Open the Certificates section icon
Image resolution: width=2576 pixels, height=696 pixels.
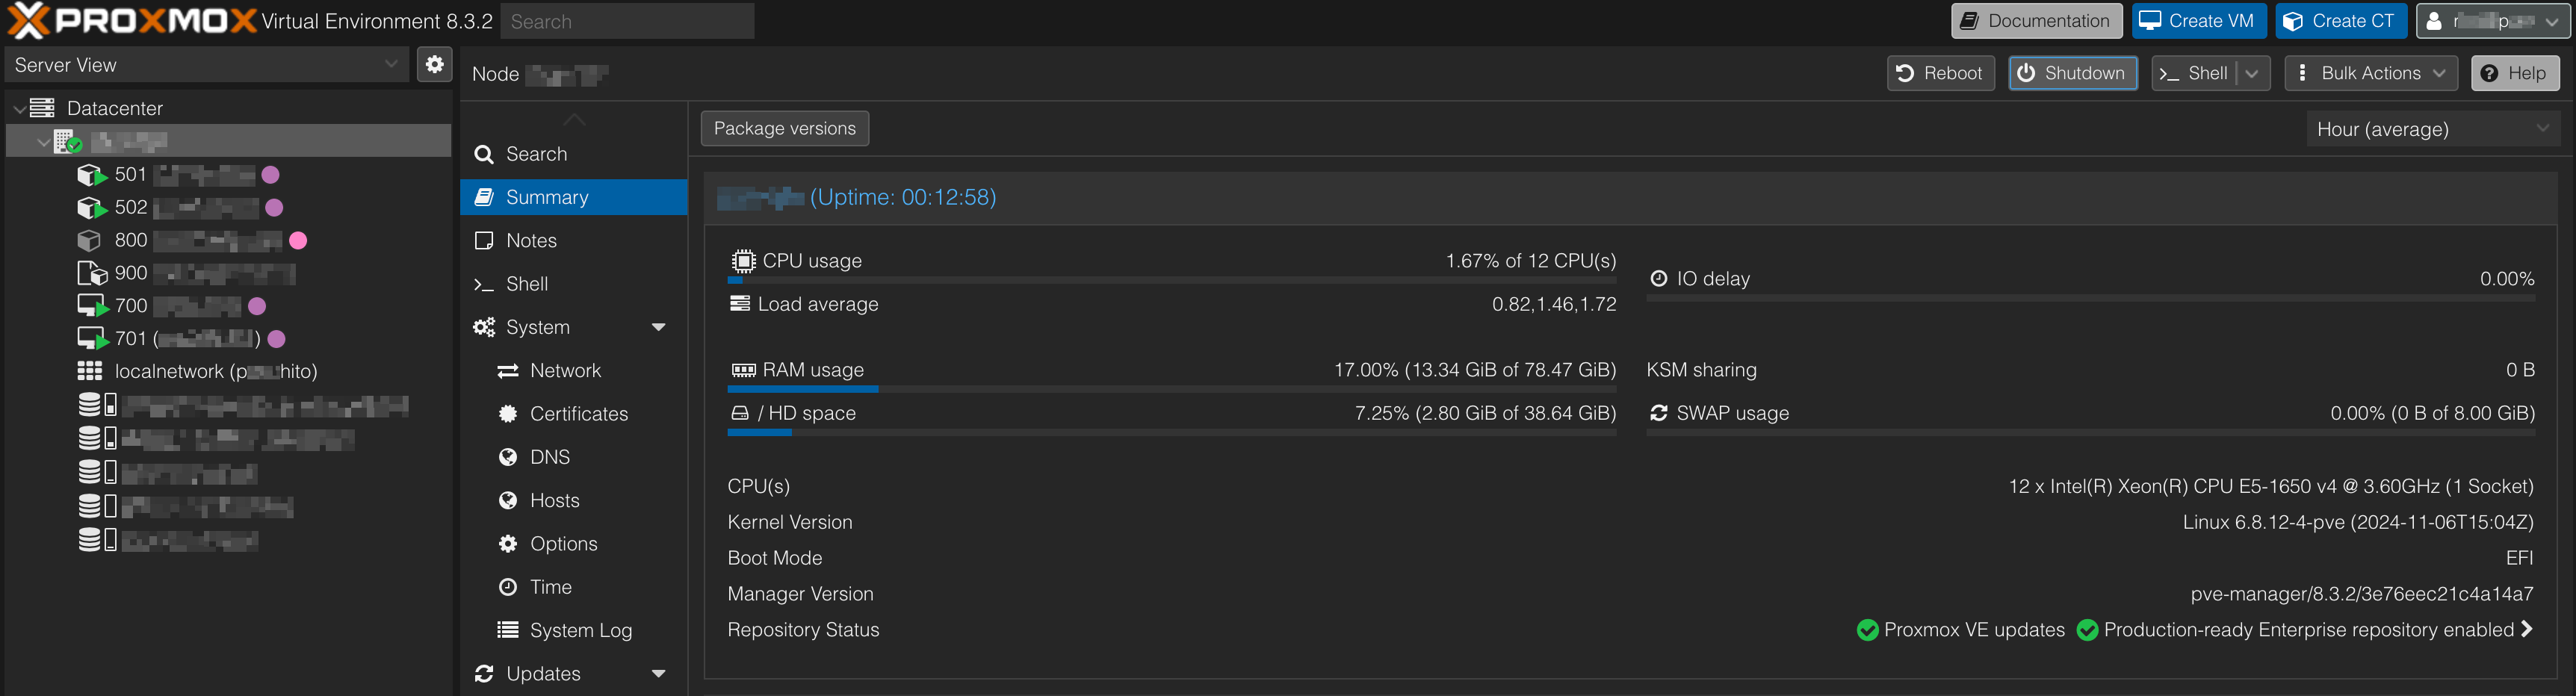tap(508, 414)
